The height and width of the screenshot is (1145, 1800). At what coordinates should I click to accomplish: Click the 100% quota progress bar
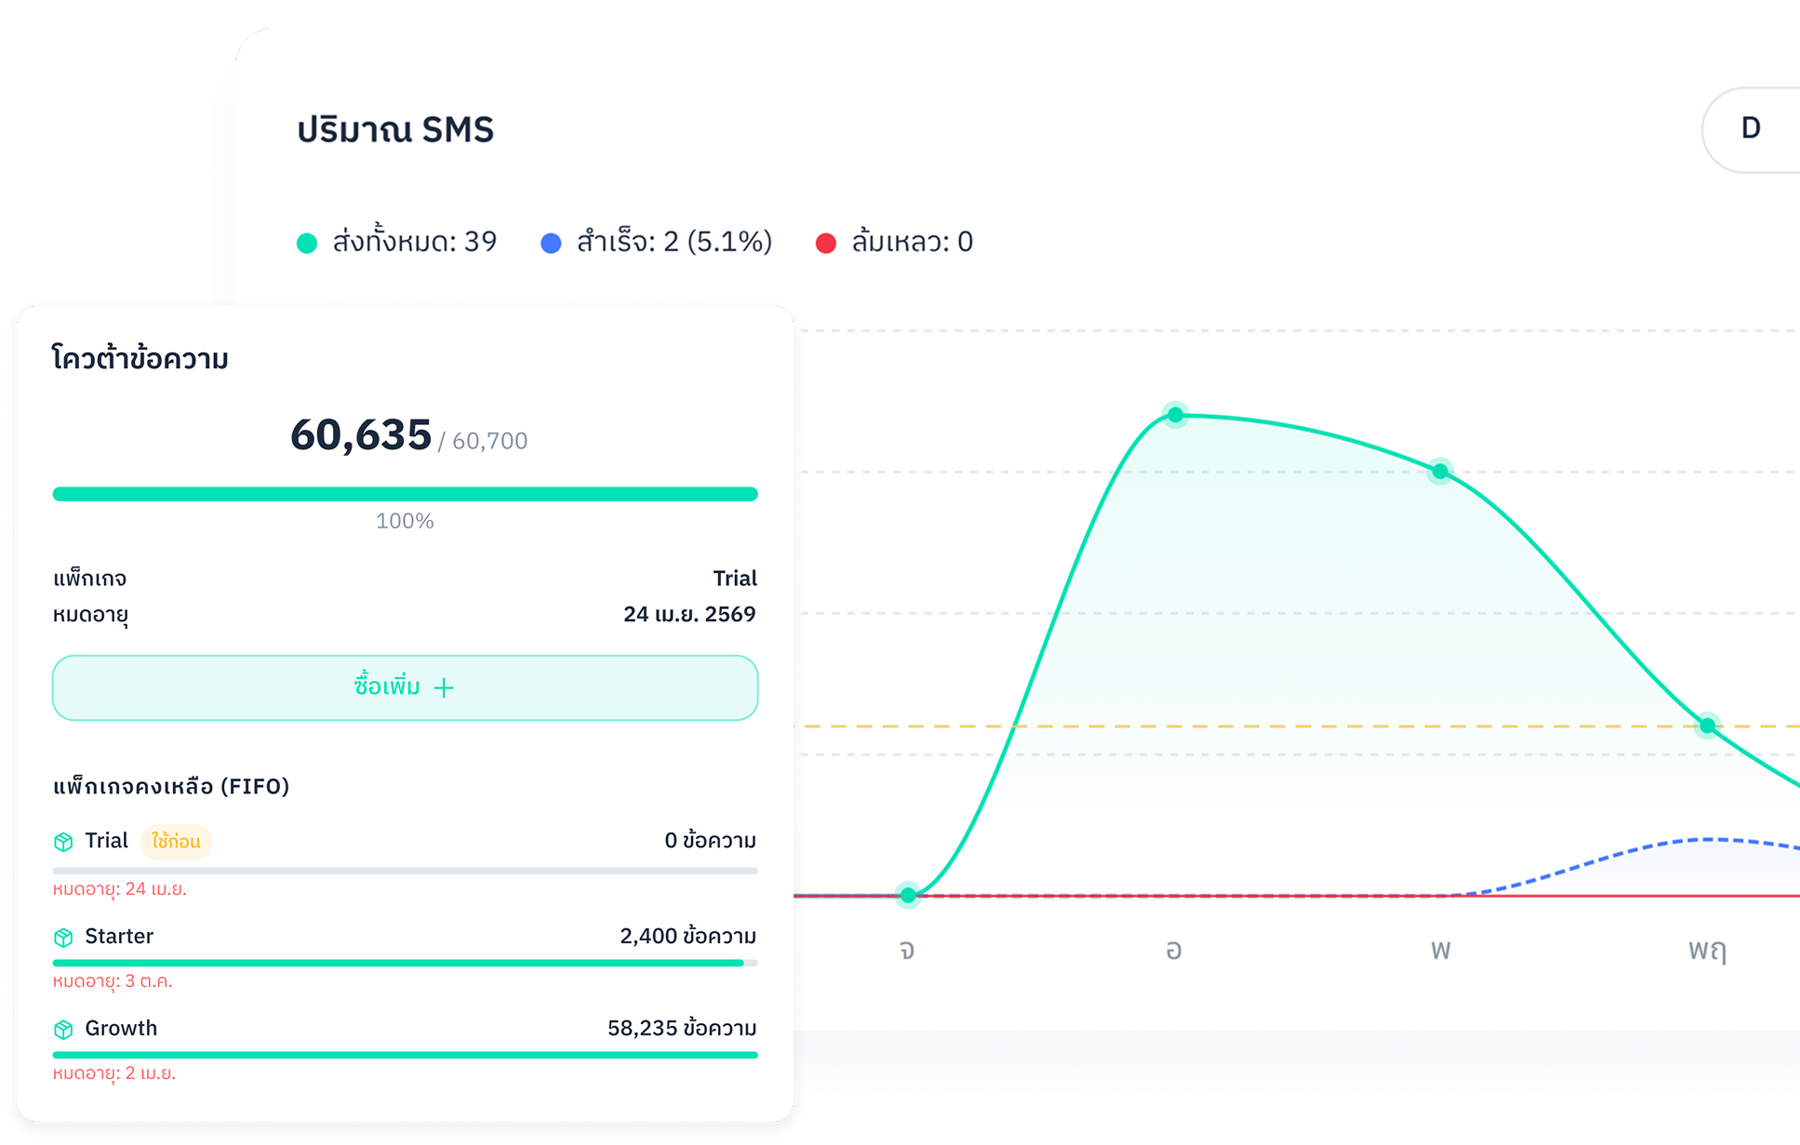pos(404,493)
